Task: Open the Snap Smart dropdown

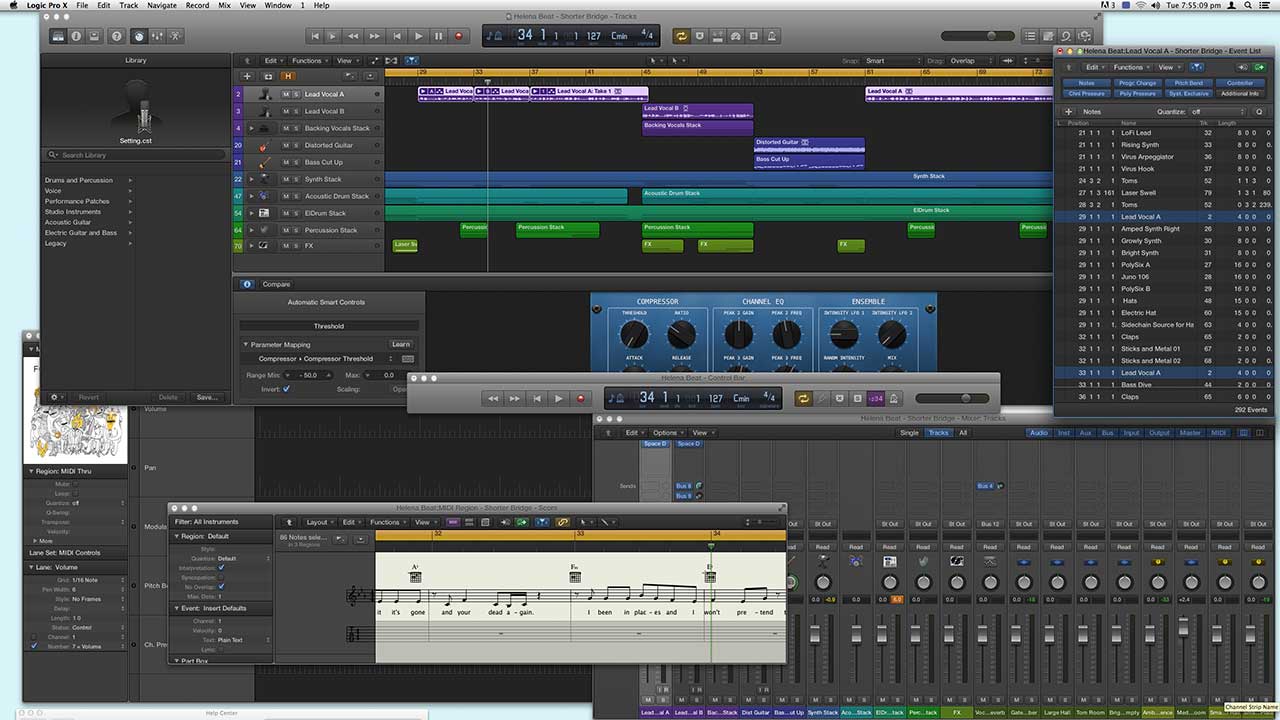Action: coord(890,61)
